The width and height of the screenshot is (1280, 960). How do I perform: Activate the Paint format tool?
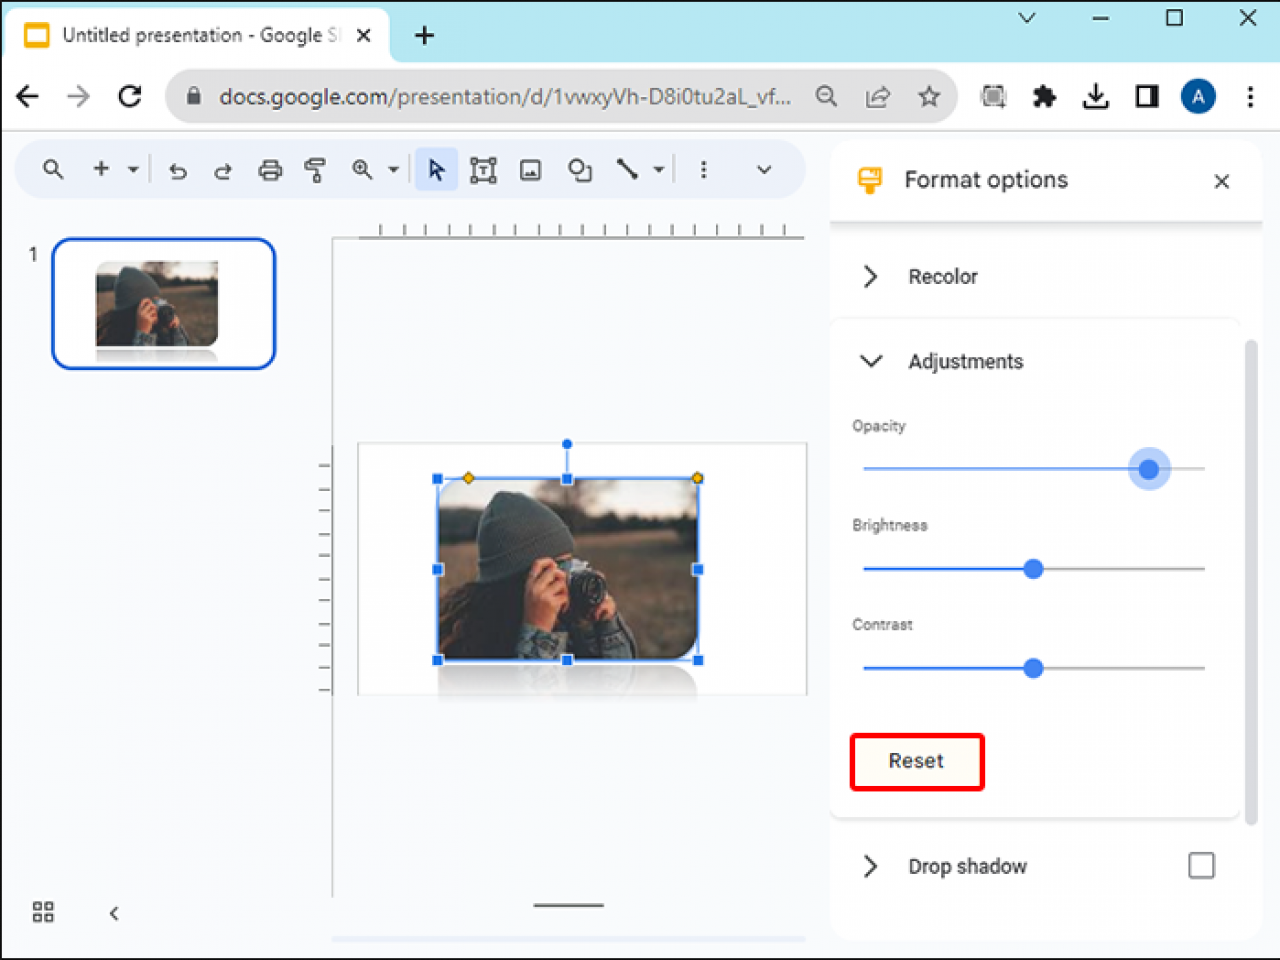tap(314, 169)
